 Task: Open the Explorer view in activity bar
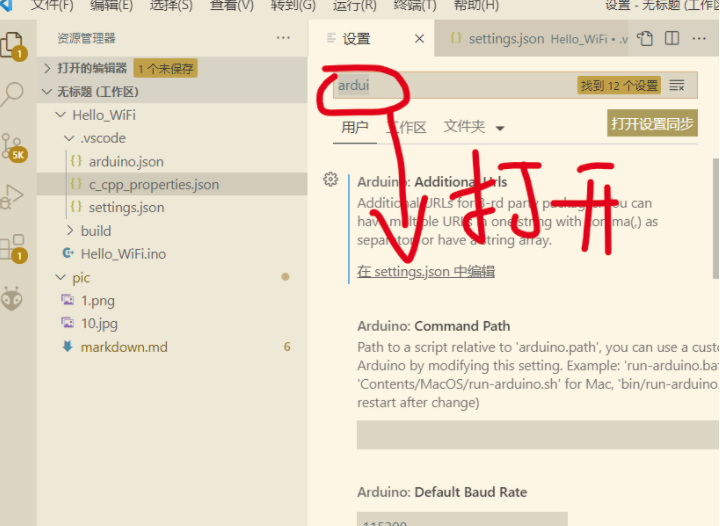13,46
